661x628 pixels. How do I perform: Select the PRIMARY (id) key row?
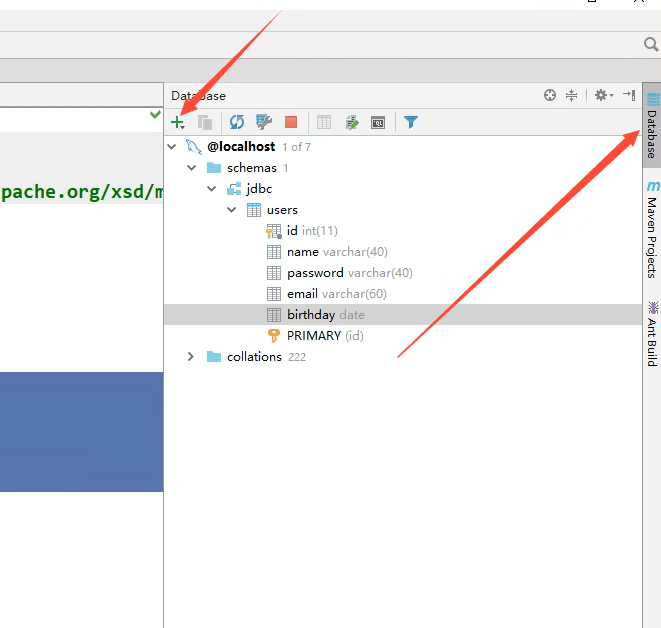tap(403, 335)
